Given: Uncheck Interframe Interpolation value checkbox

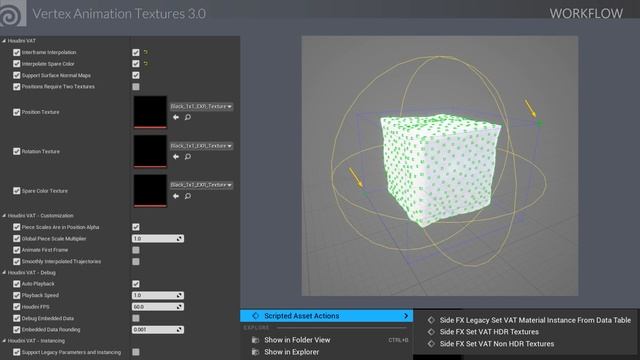Looking at the screenshot, I should click(136, 52).
